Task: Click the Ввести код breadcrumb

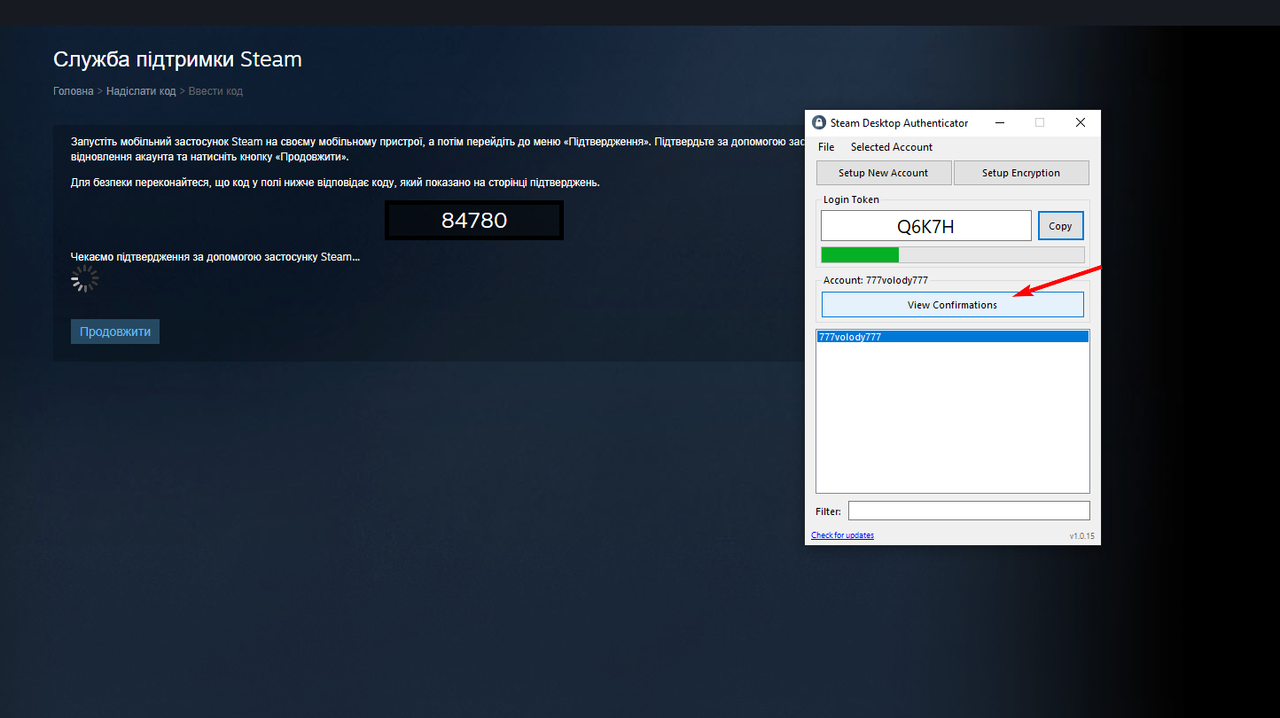Action: pyautogui.click(x=215, y=91)
